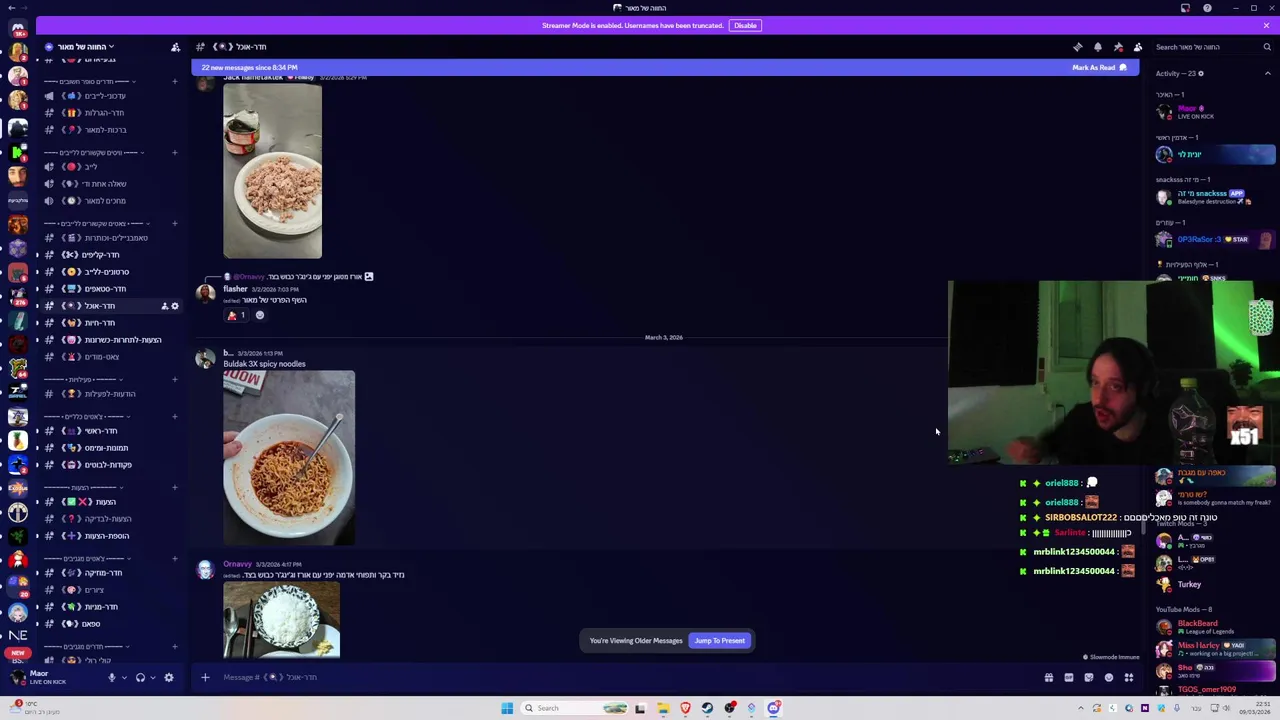Click username Ornavvy in message
The image size is (1280, 720).
click(x=237, y=564)
